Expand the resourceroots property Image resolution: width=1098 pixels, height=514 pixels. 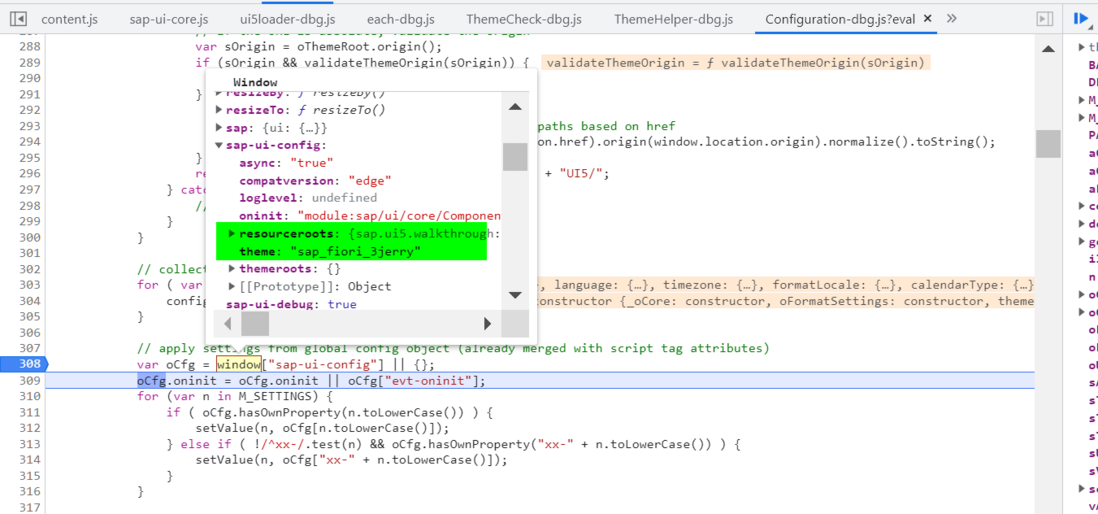point(233,233)
